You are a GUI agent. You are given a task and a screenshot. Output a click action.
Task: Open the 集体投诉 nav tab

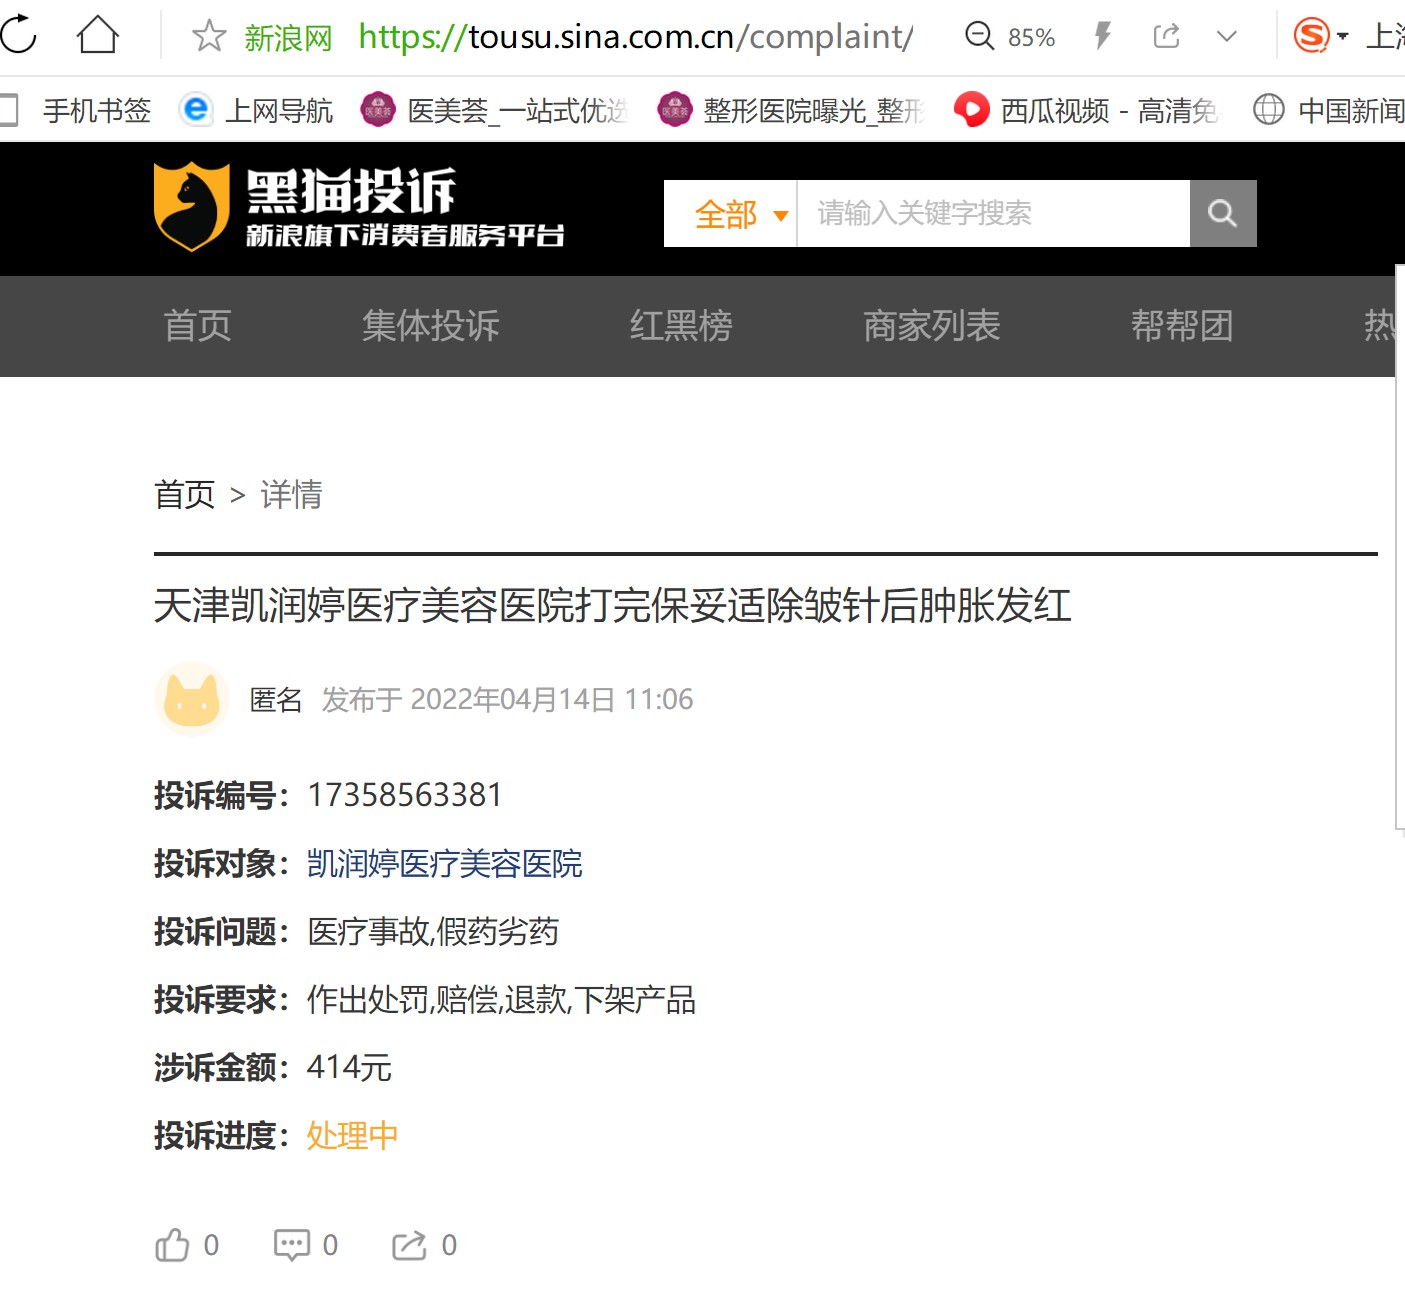coord(431,326)
